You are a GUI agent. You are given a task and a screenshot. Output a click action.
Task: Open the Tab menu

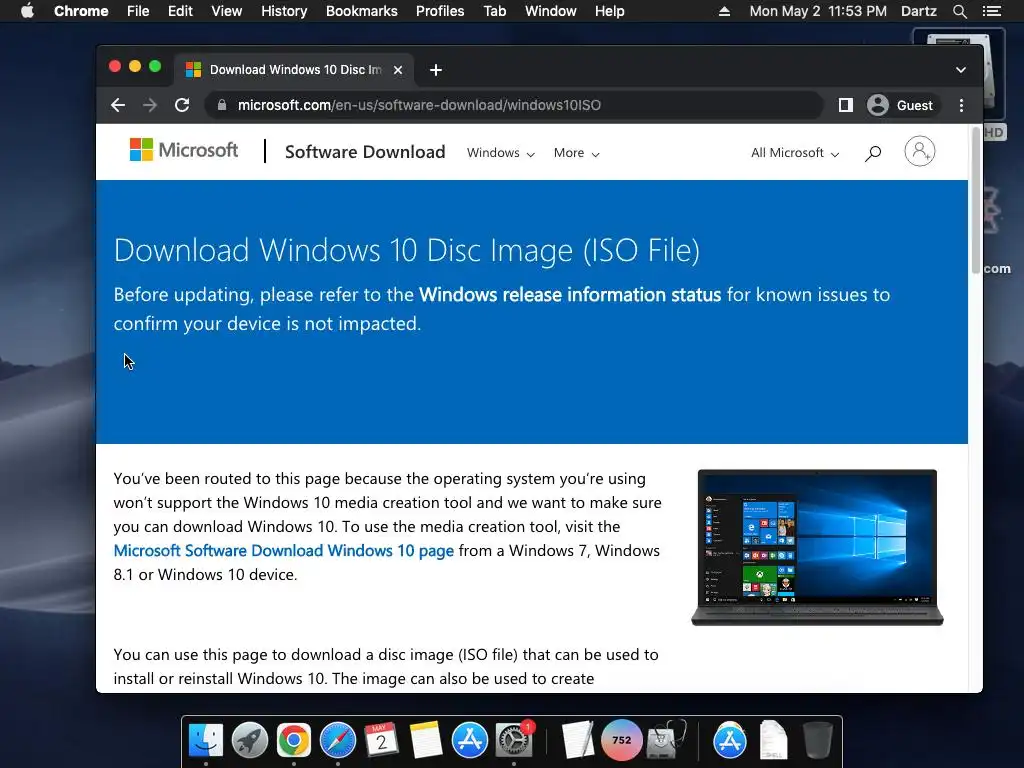[x=494, y=11]
